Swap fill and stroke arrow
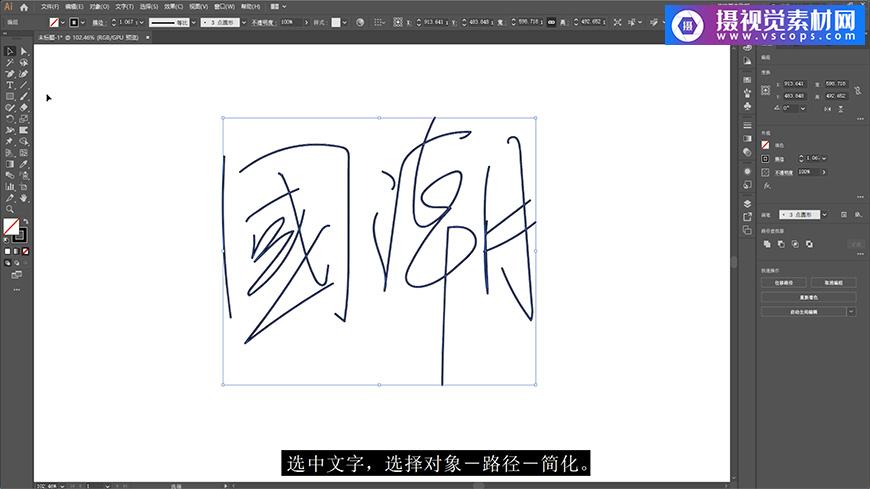This screenshot has height=489, width=870. pyautogui.click(x=26, y=221)
